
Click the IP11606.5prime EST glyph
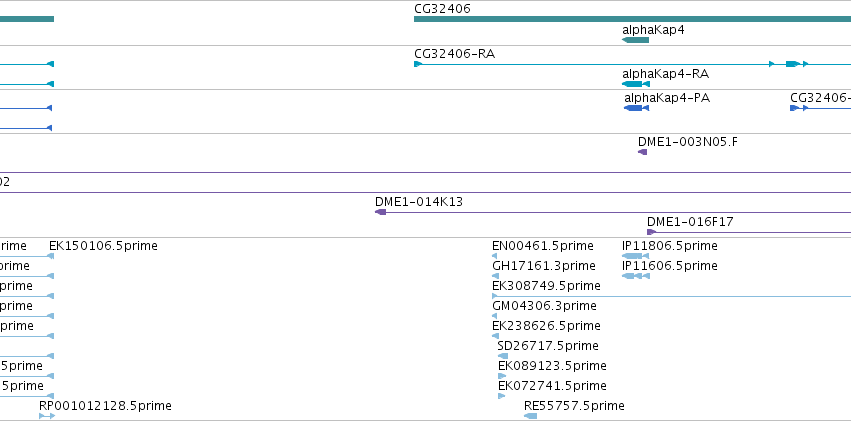pyautogui.click(x=636, y=276)
